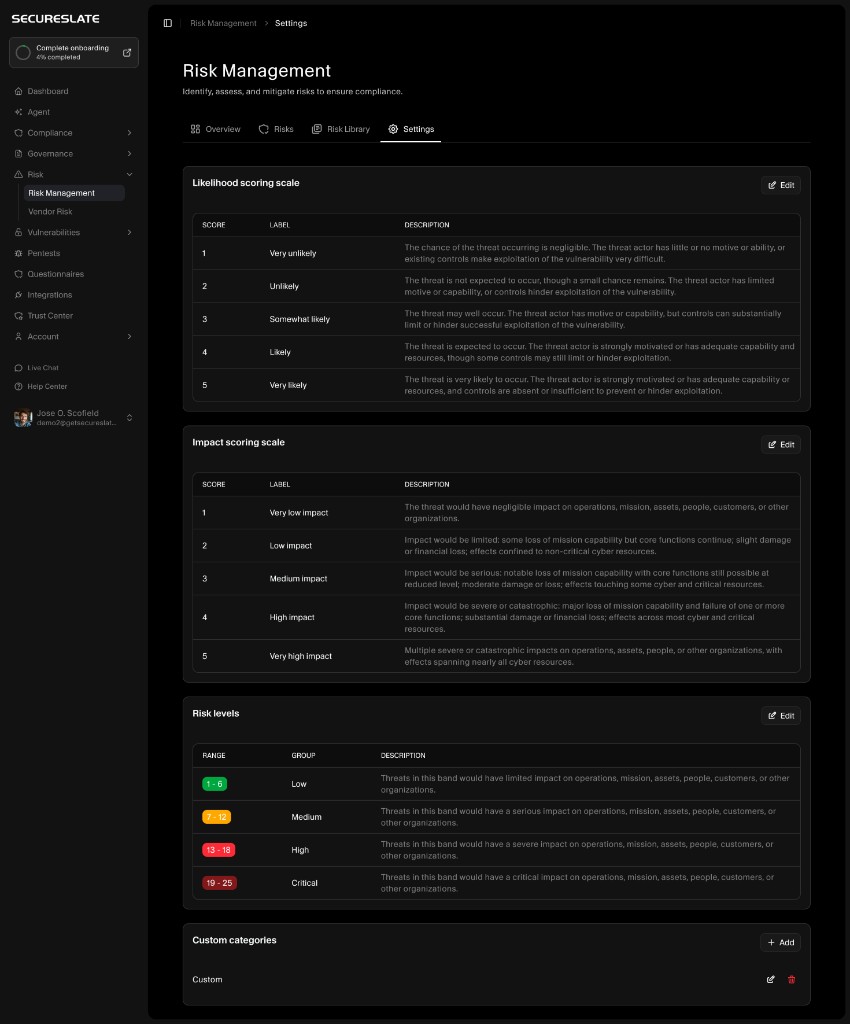Switch to the Risk Library tab

coord(340,129)
